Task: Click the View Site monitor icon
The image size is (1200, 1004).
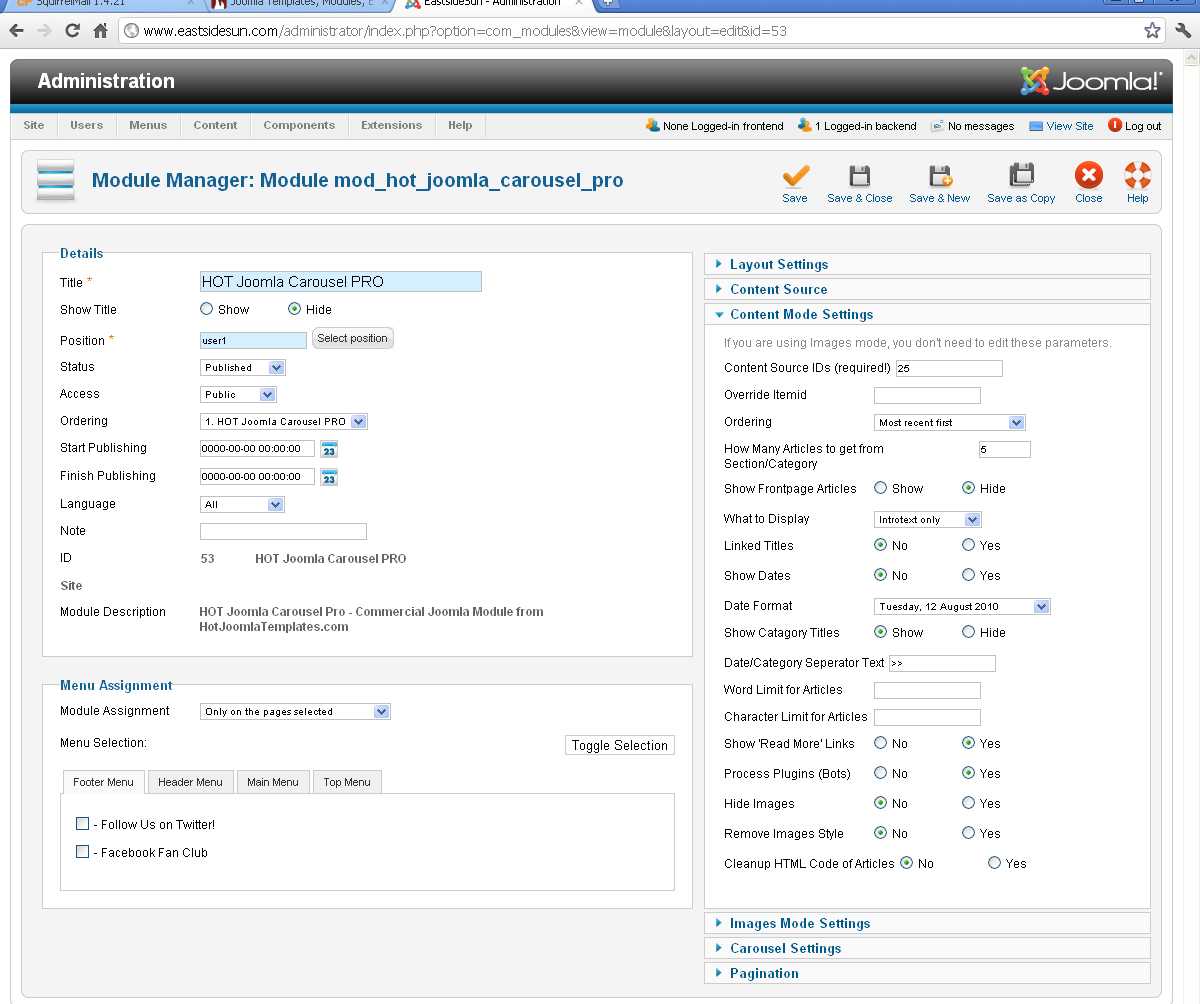Action: click(1036, 126)
